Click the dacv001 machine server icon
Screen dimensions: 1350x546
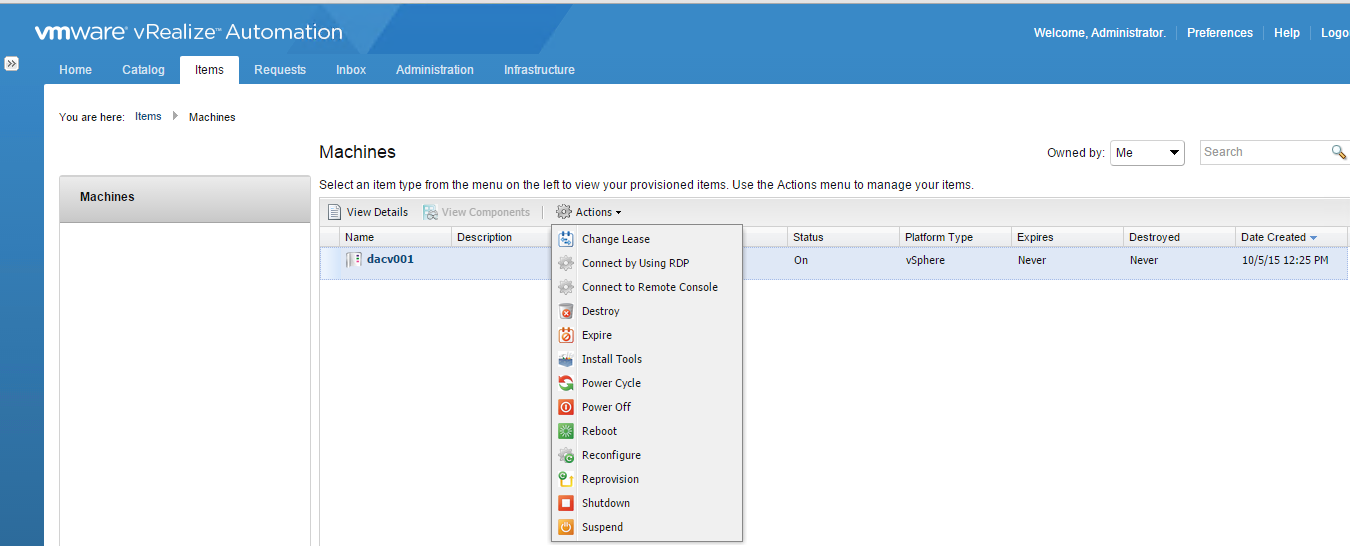pos(354,260)
